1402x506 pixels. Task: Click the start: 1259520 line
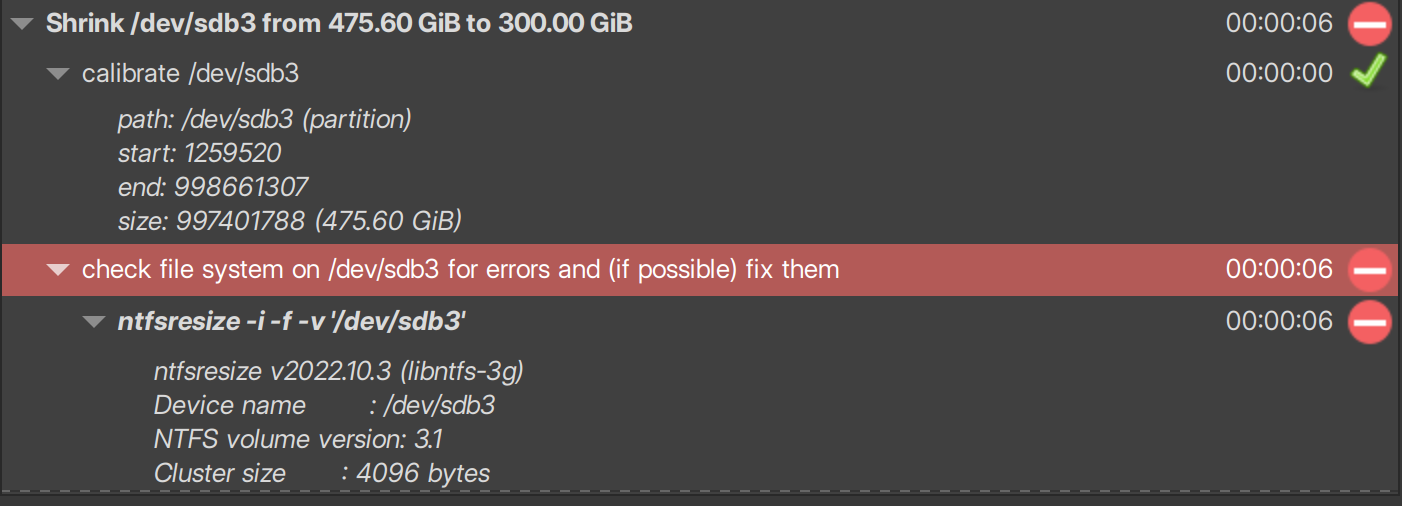[x=200, y=153]
